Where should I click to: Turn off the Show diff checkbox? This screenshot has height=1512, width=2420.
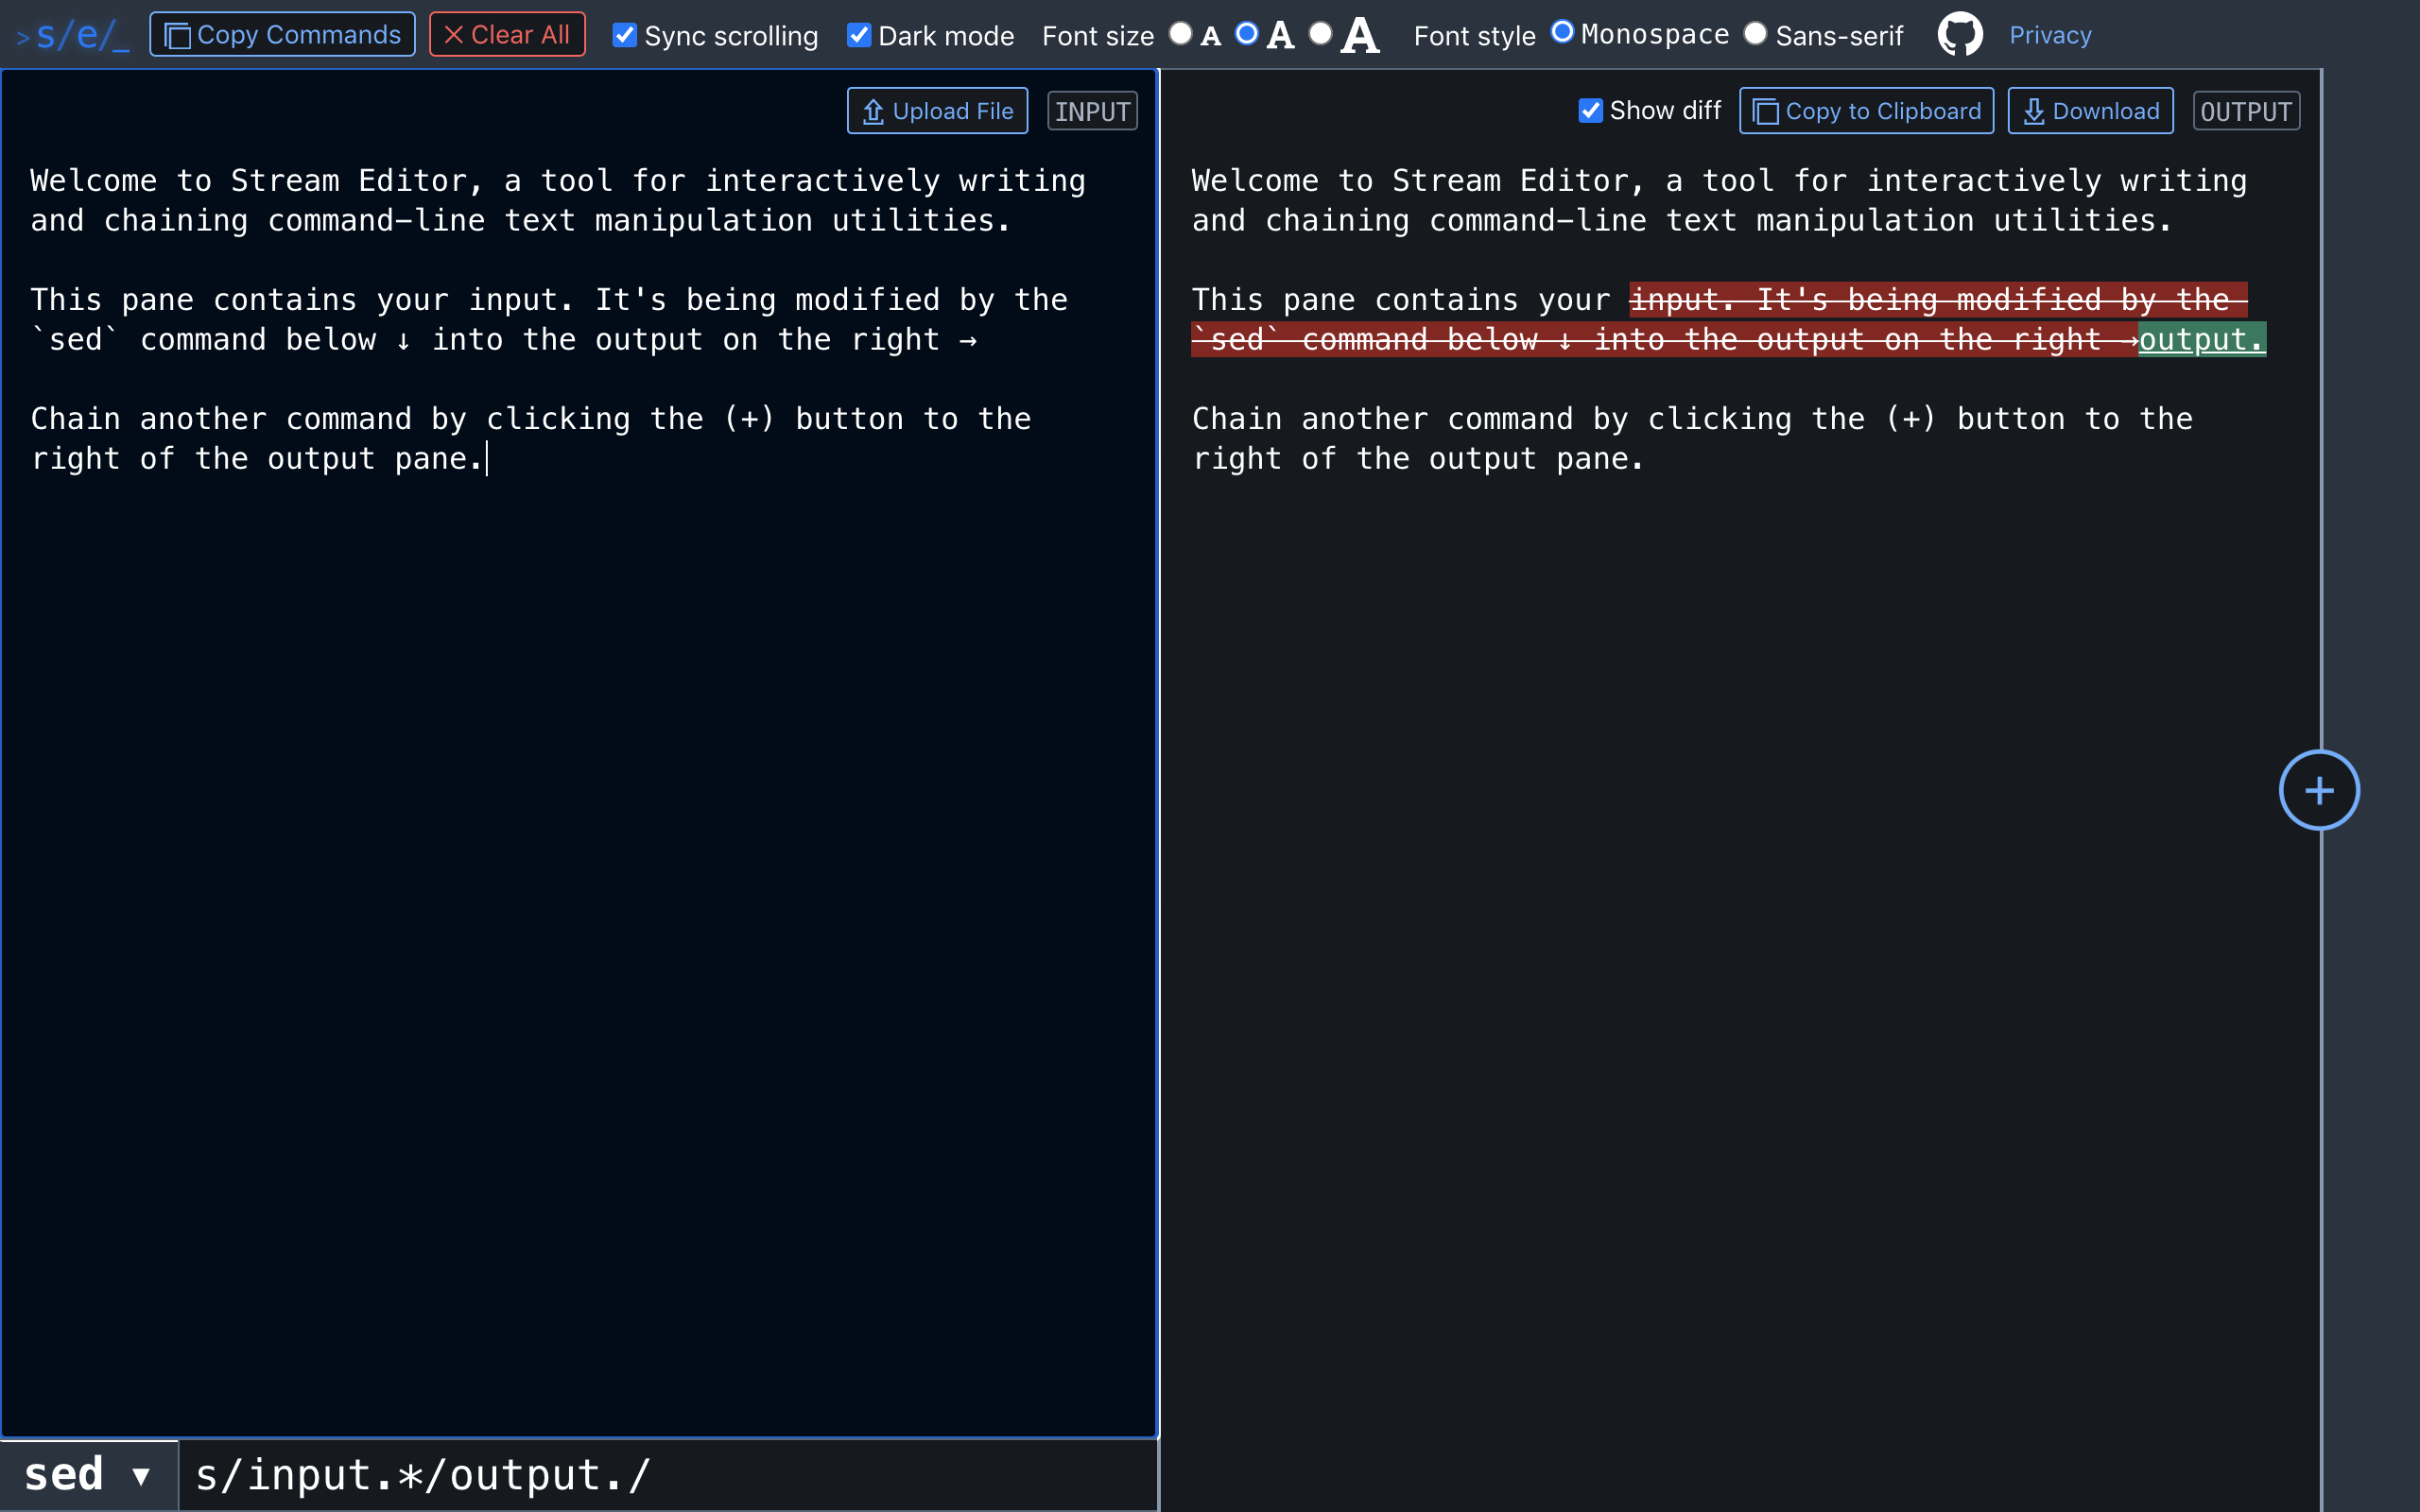tap(1590, 110)
